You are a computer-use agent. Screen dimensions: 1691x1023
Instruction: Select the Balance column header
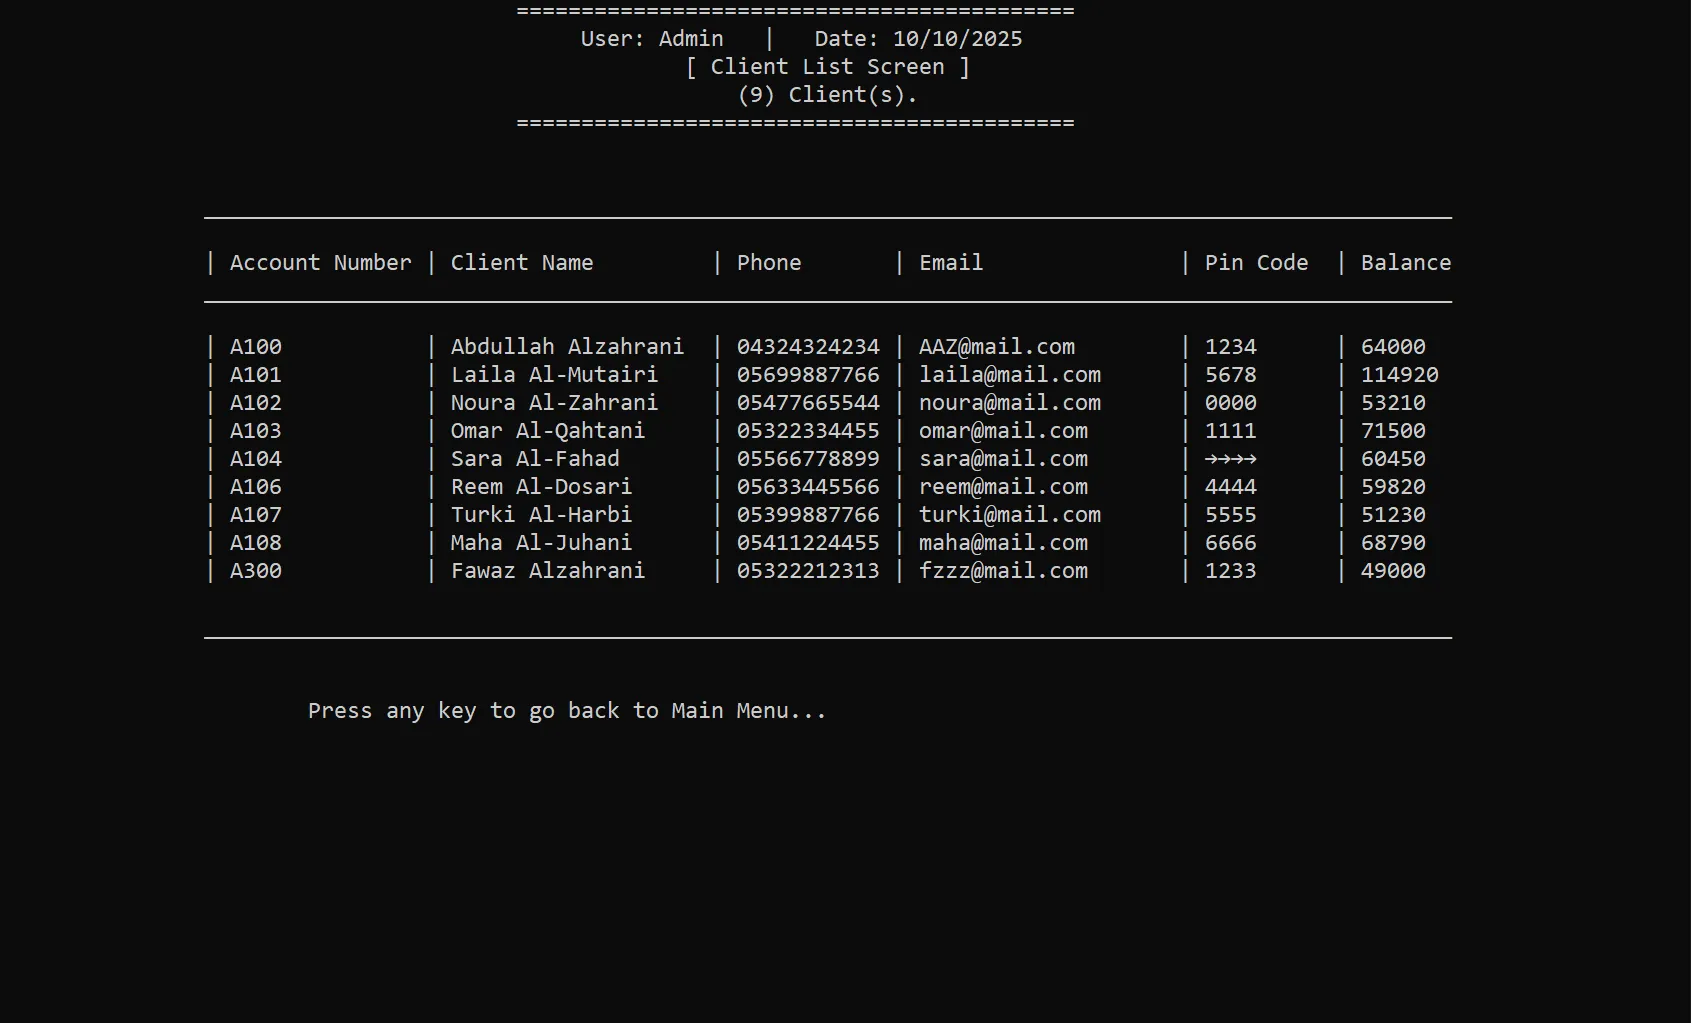(x=1404, y=263)
